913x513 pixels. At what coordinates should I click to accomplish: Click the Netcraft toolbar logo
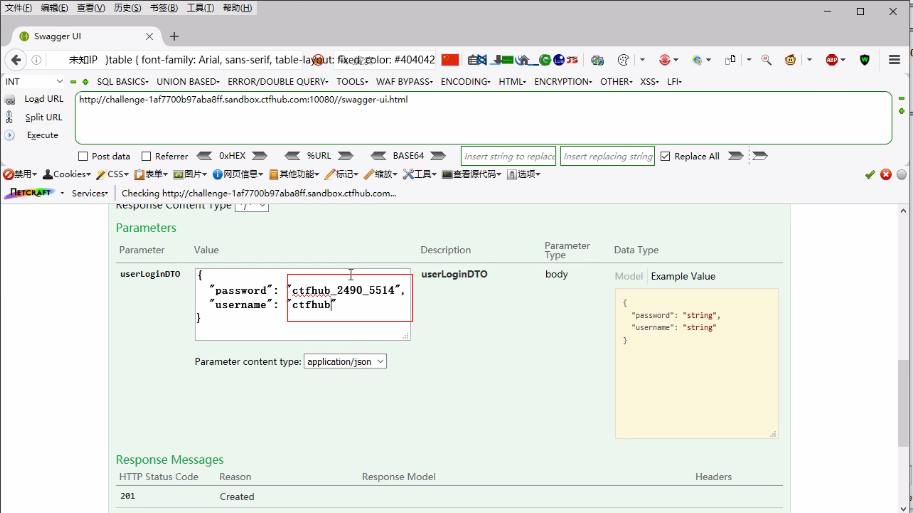[x=30, y=193]
